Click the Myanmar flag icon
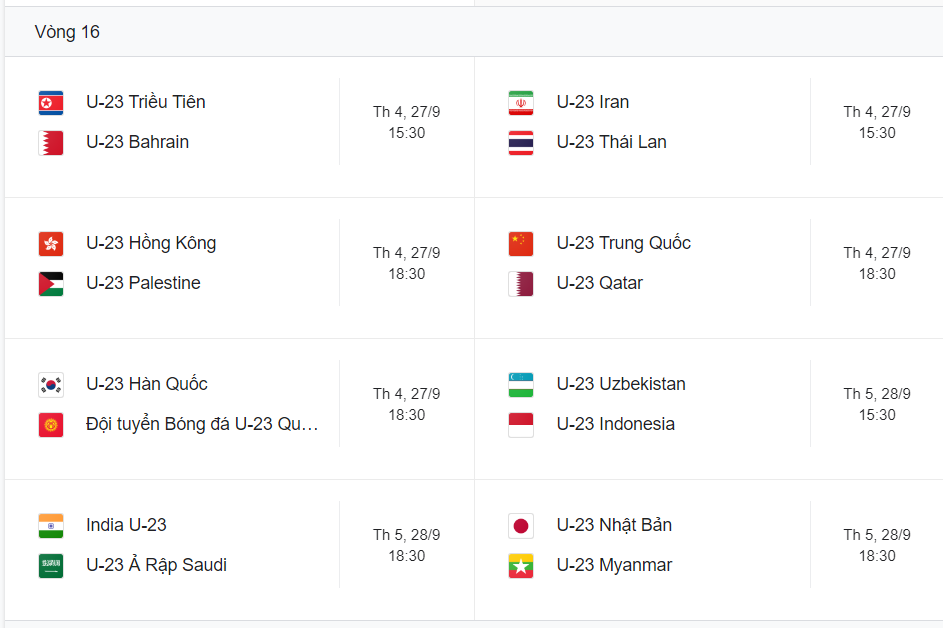Image resolution: width=943 pixels, height=628 pixels. [521, 566]
